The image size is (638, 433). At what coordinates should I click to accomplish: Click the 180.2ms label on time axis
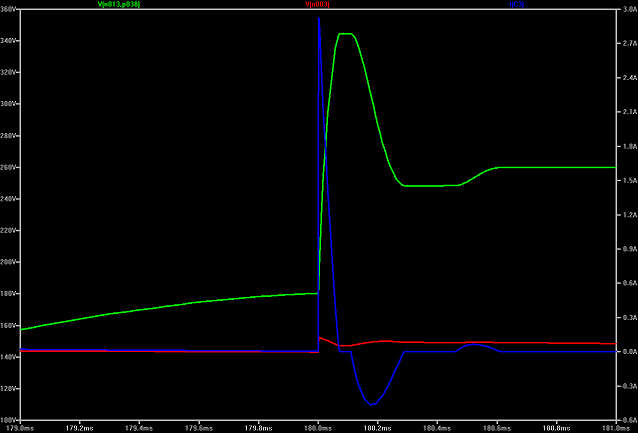377,428
